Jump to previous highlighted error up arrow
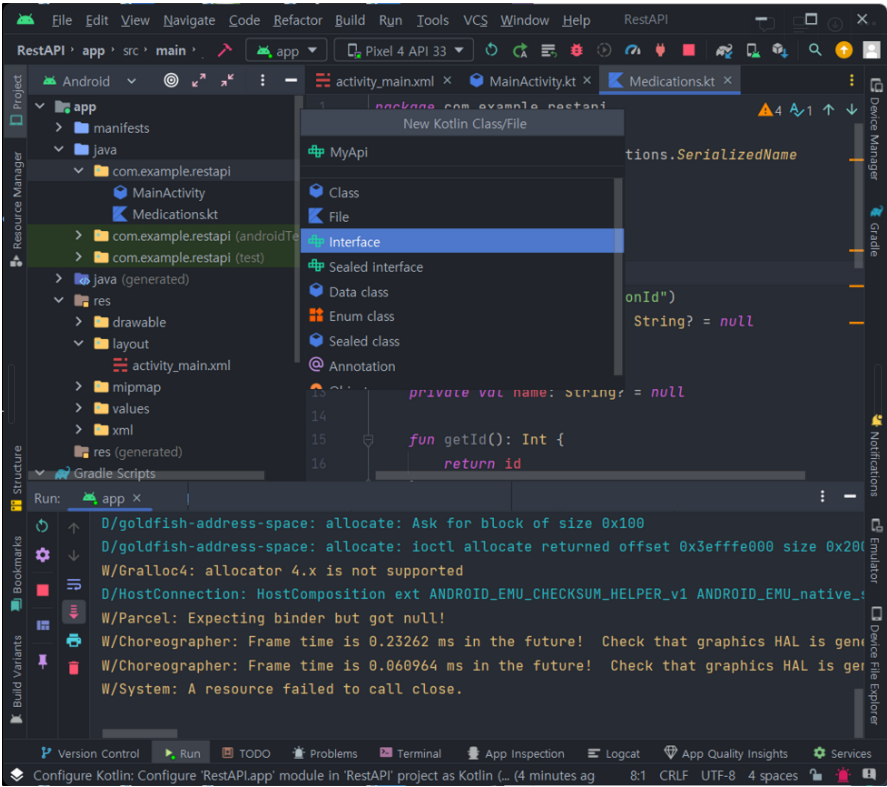 (828, 110)
